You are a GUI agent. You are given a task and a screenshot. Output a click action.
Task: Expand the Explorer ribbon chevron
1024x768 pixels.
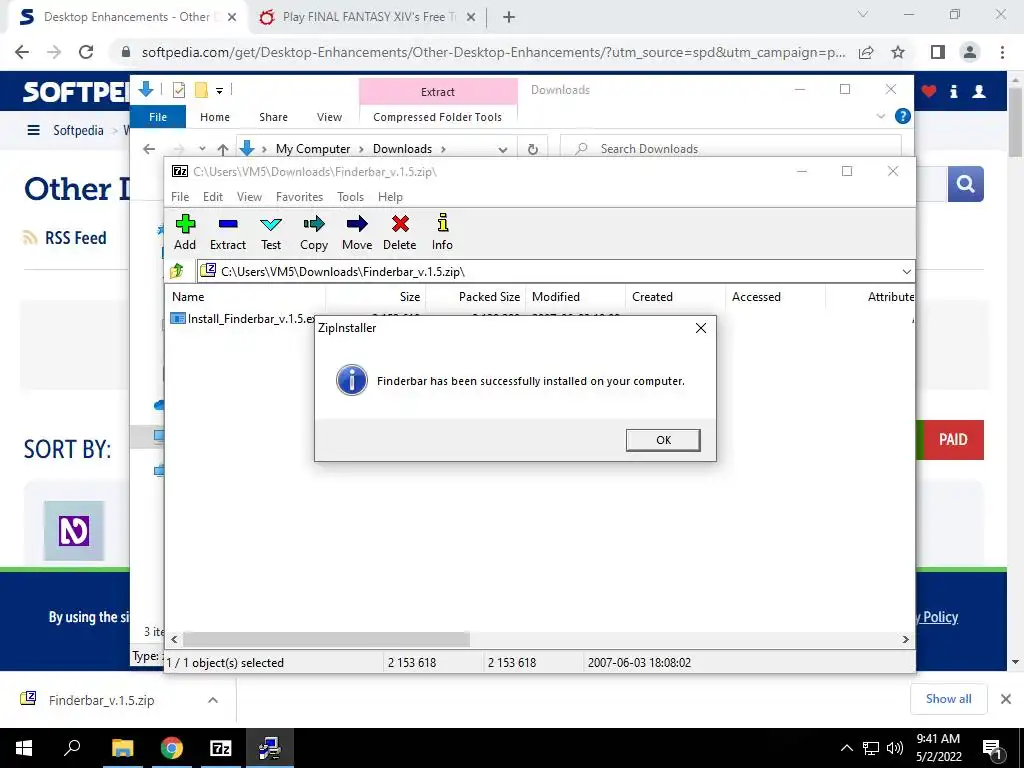tap(880, 116)
